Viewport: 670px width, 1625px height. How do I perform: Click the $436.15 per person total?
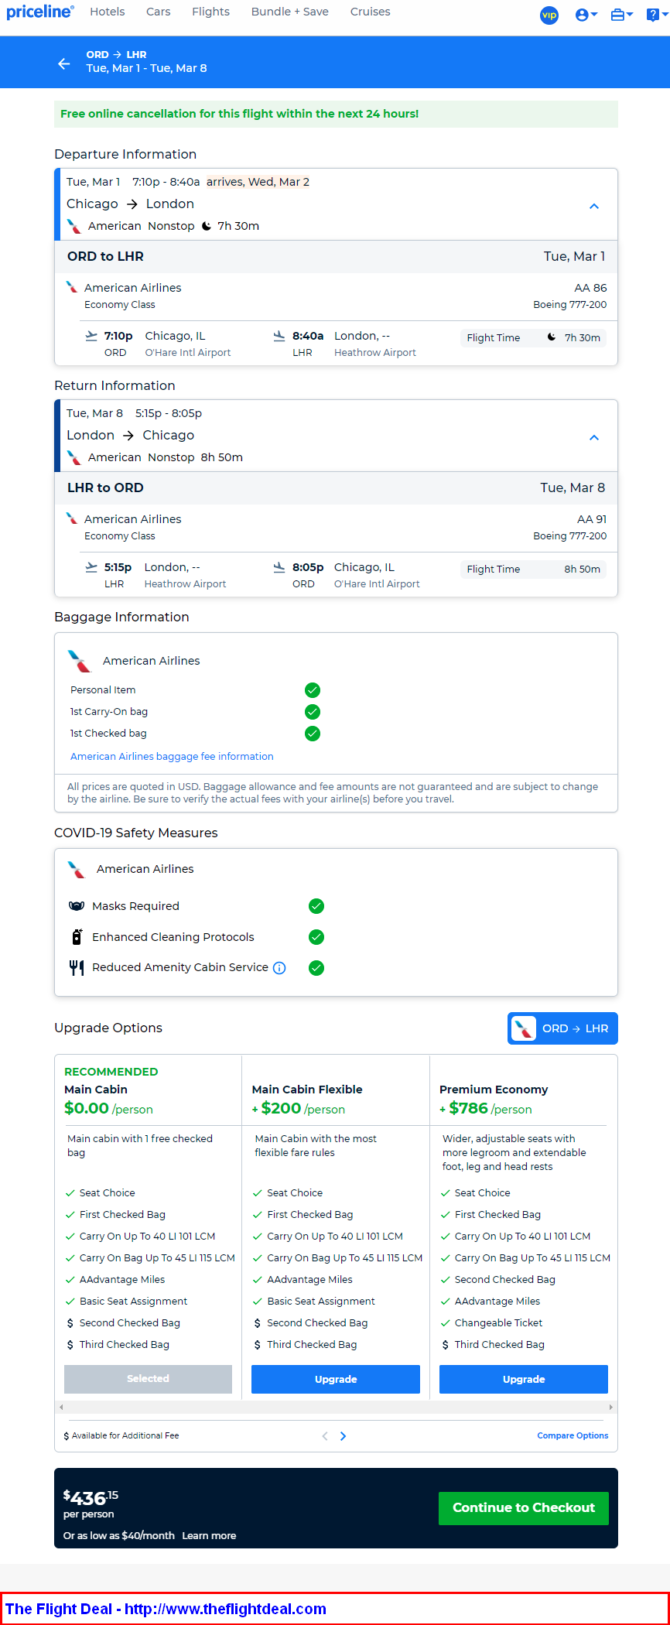pos(91,1504)
